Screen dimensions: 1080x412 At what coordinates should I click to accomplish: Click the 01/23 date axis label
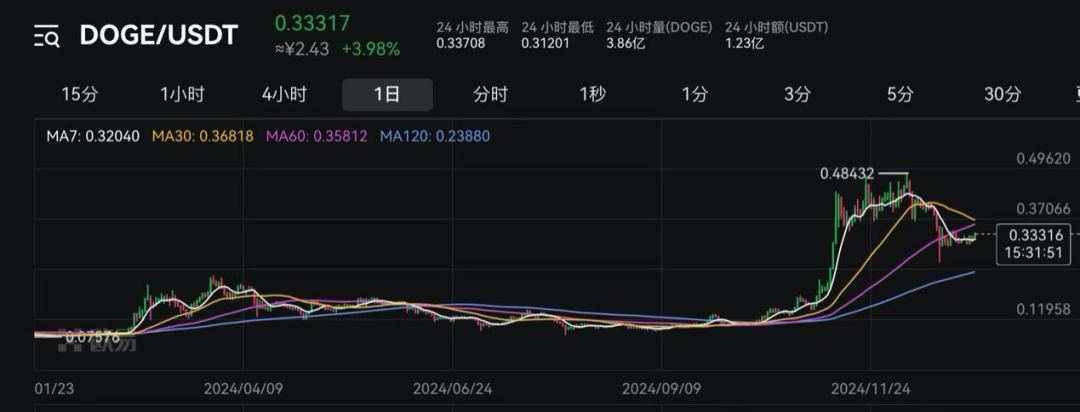coord(52,389)
